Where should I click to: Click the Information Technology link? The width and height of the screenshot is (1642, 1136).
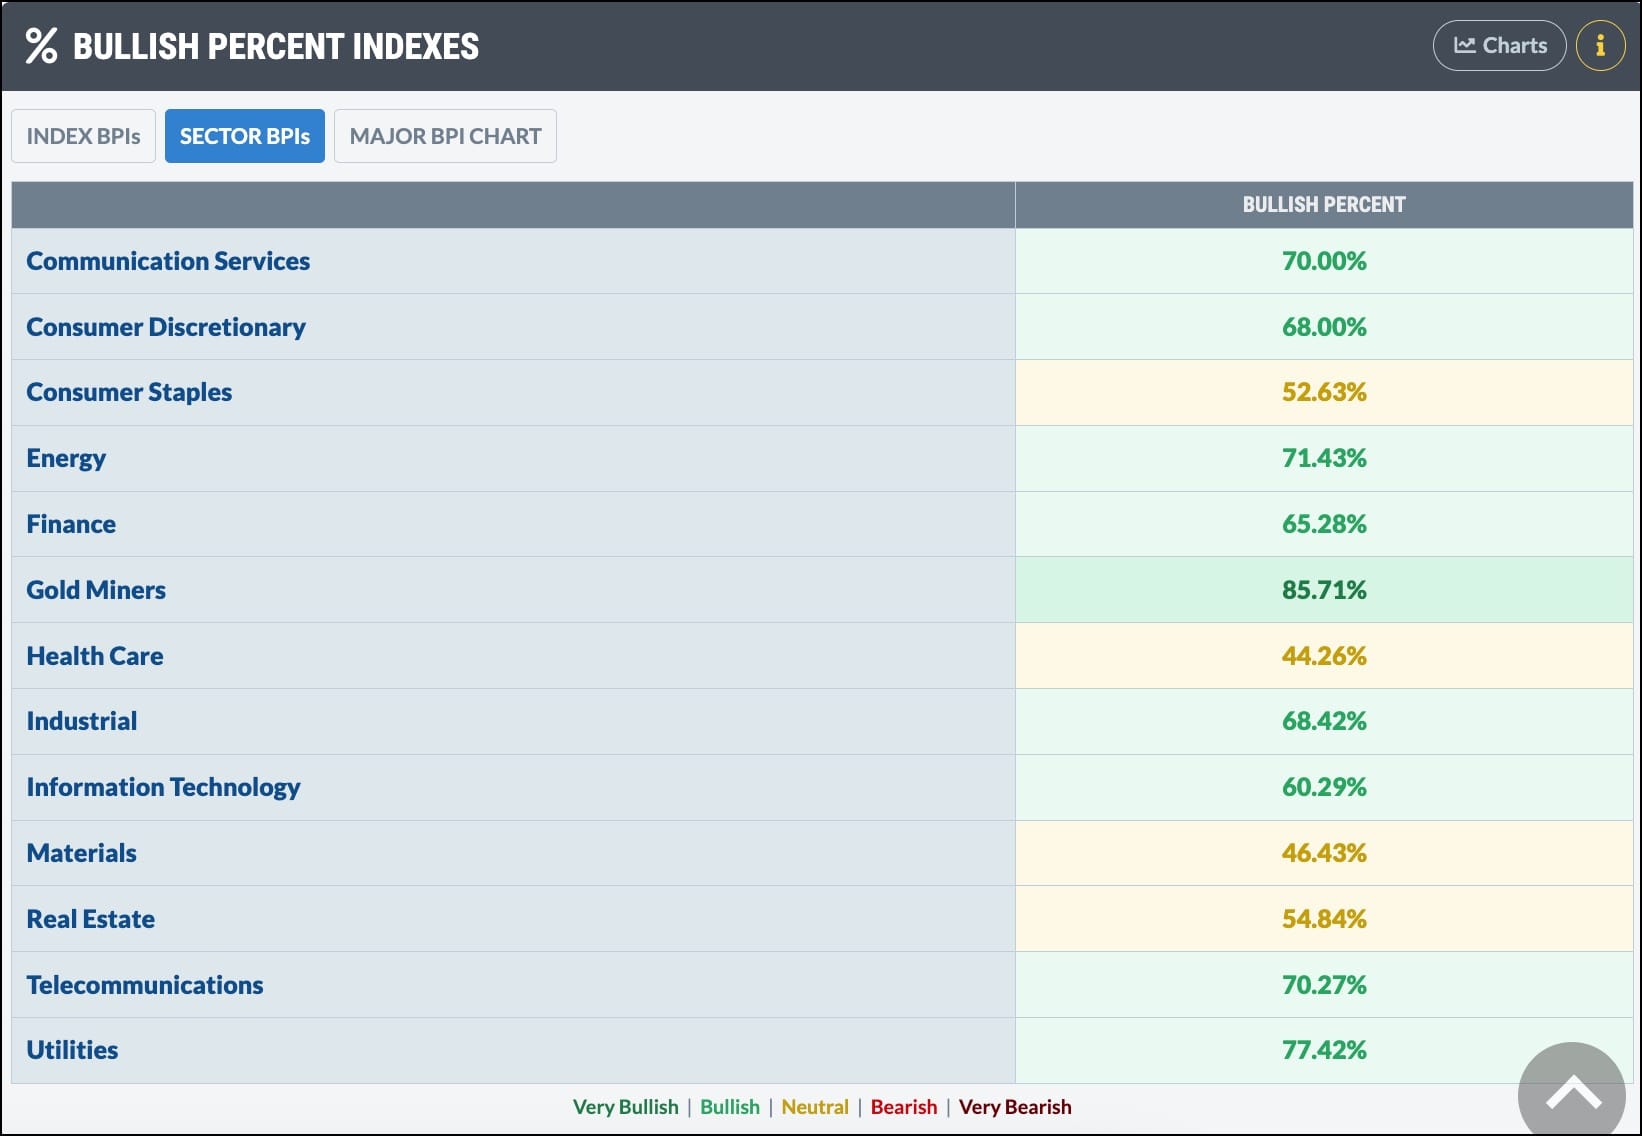pos(163,787)
